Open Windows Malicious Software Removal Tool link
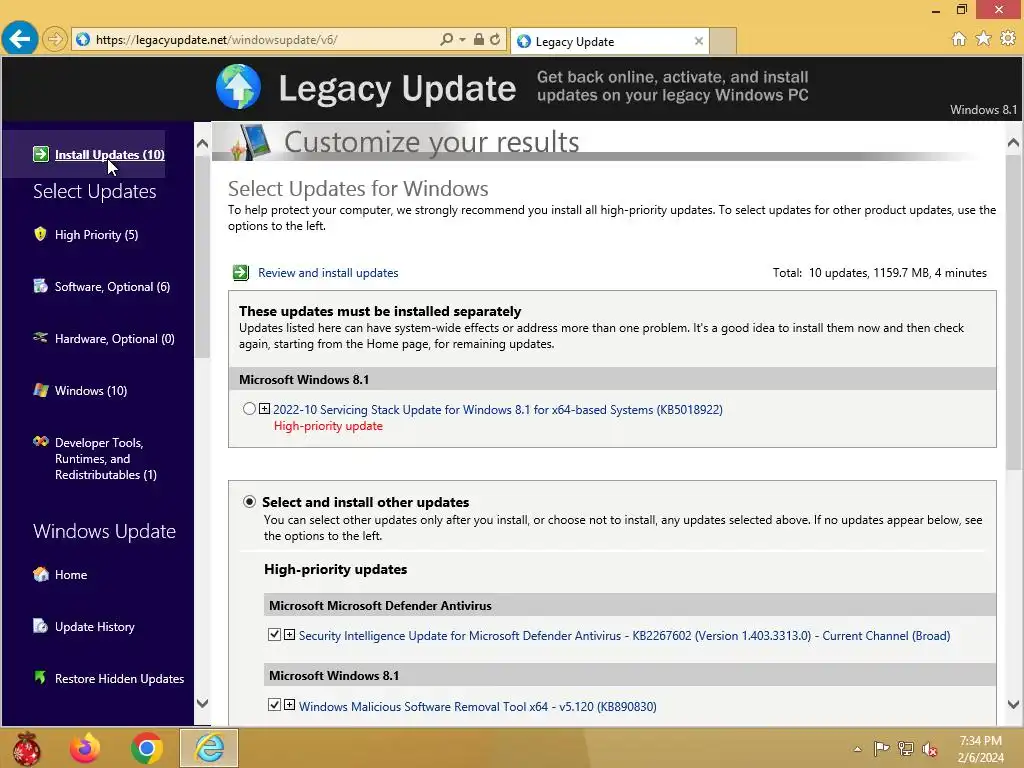 [477, 706]
